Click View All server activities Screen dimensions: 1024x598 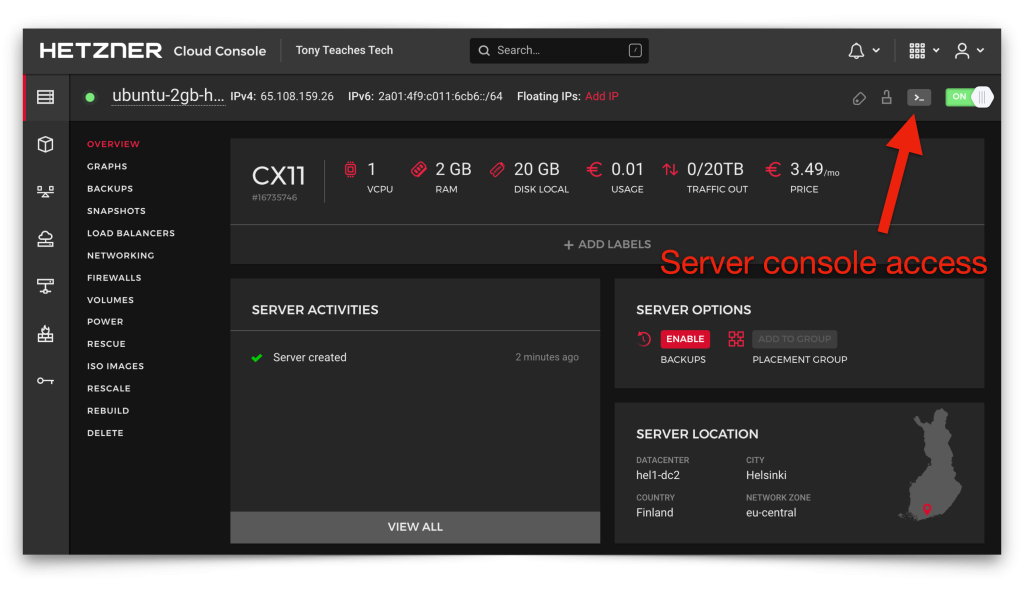click(x=415, y=527)
